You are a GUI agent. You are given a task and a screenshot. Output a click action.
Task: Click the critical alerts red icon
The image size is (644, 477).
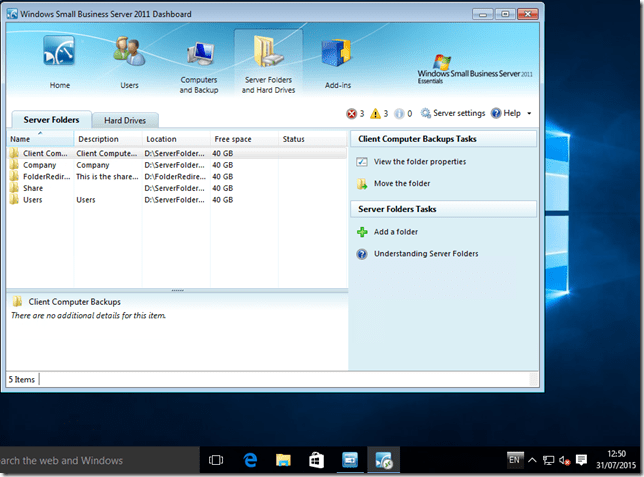(351, 114)
